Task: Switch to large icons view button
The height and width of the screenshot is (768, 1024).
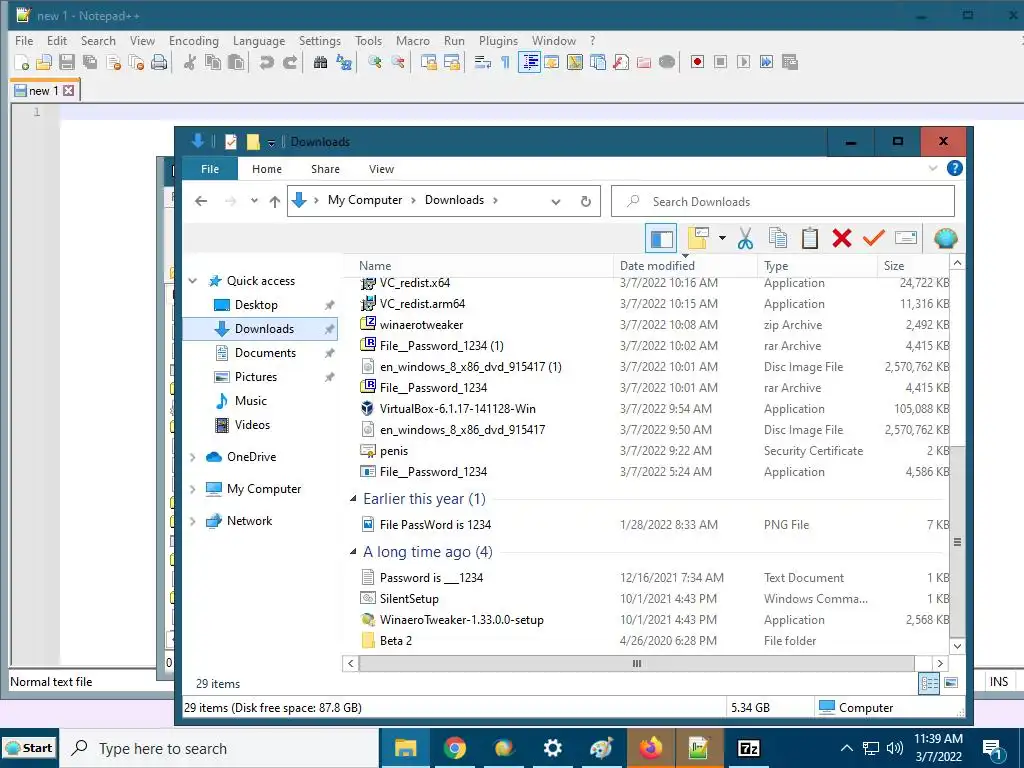Action: [952, 683]
